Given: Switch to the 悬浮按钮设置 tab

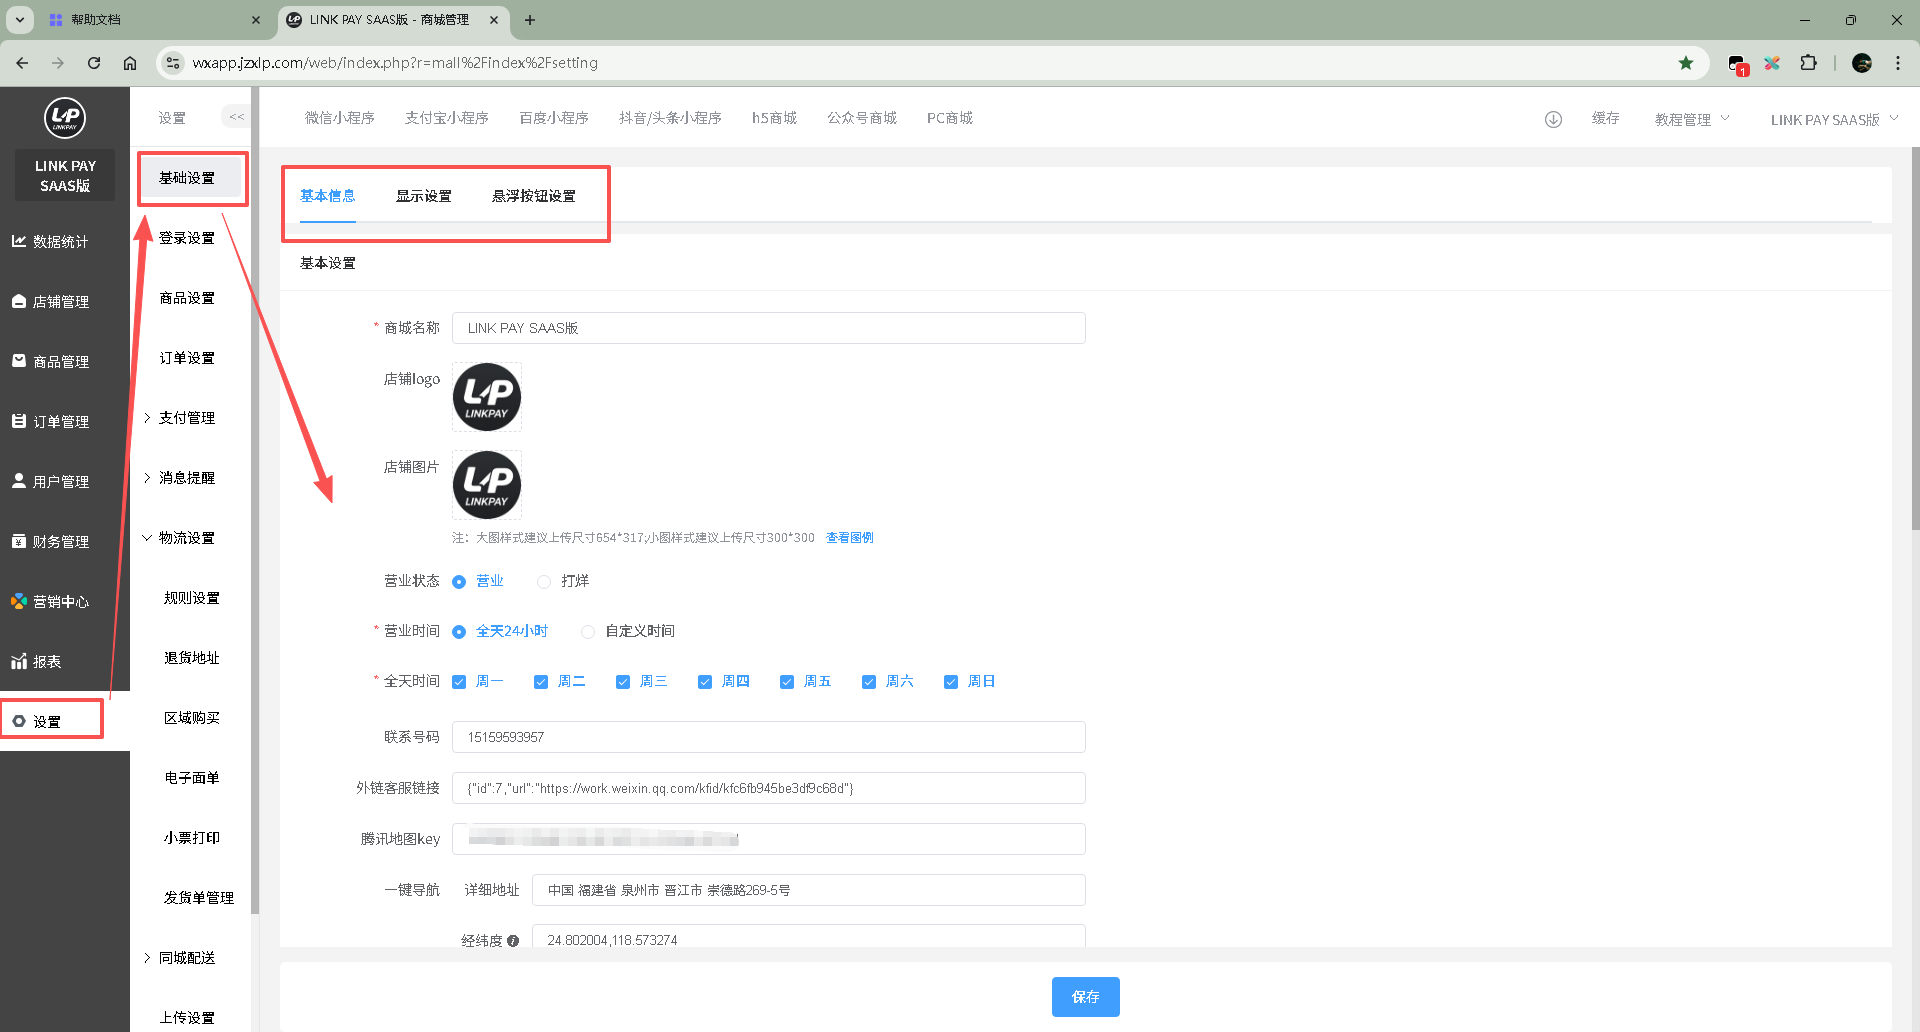Looking at the screenshot, I should point(533,196).
